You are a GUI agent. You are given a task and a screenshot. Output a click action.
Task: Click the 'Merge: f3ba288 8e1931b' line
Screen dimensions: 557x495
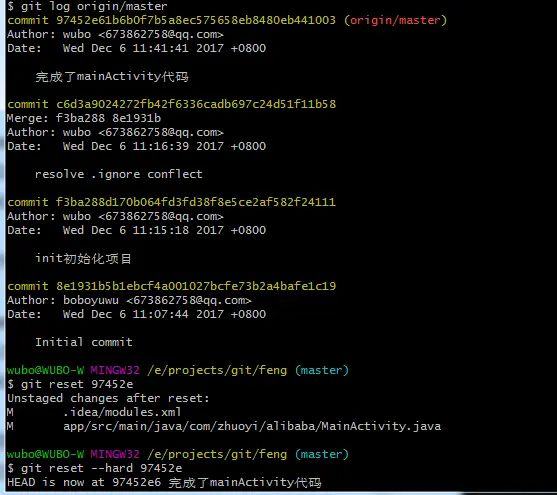tap(84, 118)
